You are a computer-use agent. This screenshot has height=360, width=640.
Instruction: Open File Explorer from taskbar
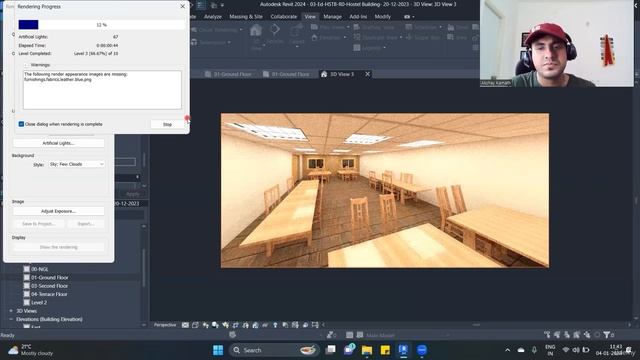tap(367, 350)
